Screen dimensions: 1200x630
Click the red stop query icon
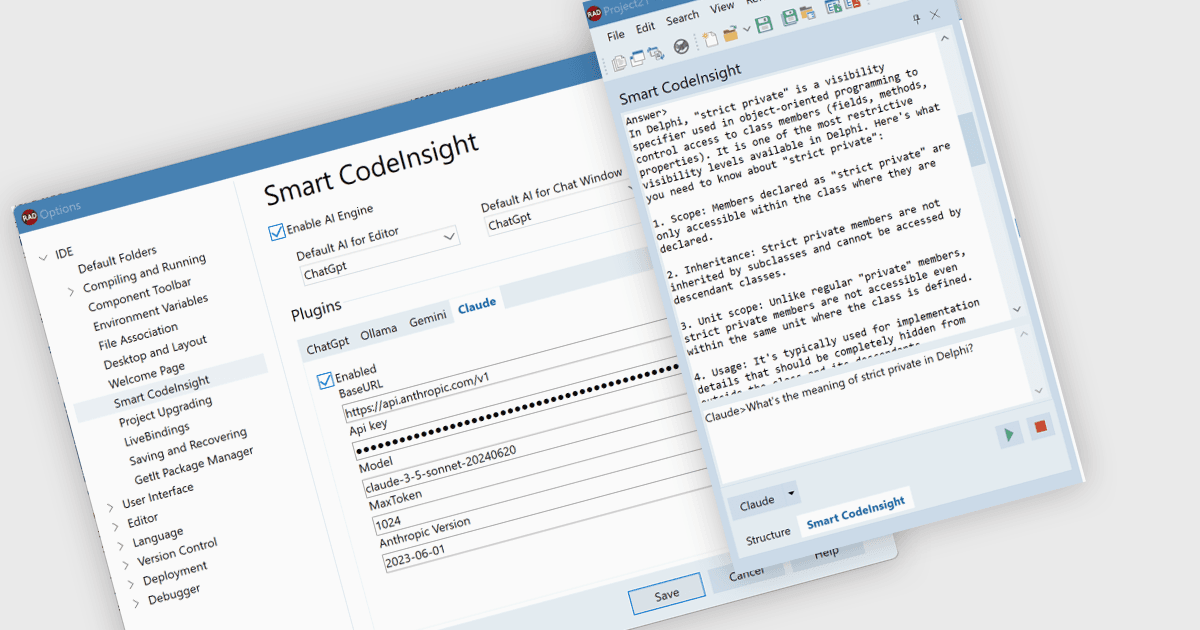tap(1040, 427)
